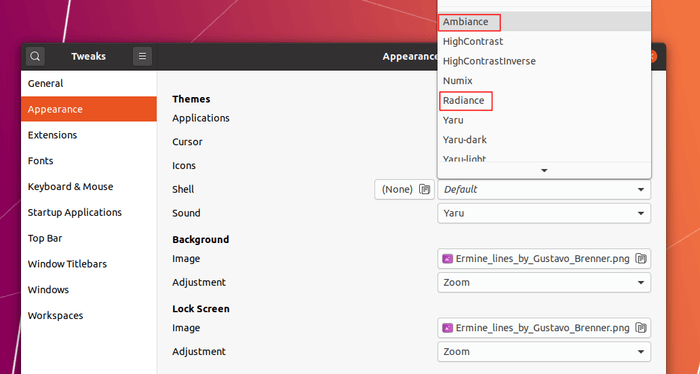Open the Background Adjustment Zoom dropdown

pos(544,283)
